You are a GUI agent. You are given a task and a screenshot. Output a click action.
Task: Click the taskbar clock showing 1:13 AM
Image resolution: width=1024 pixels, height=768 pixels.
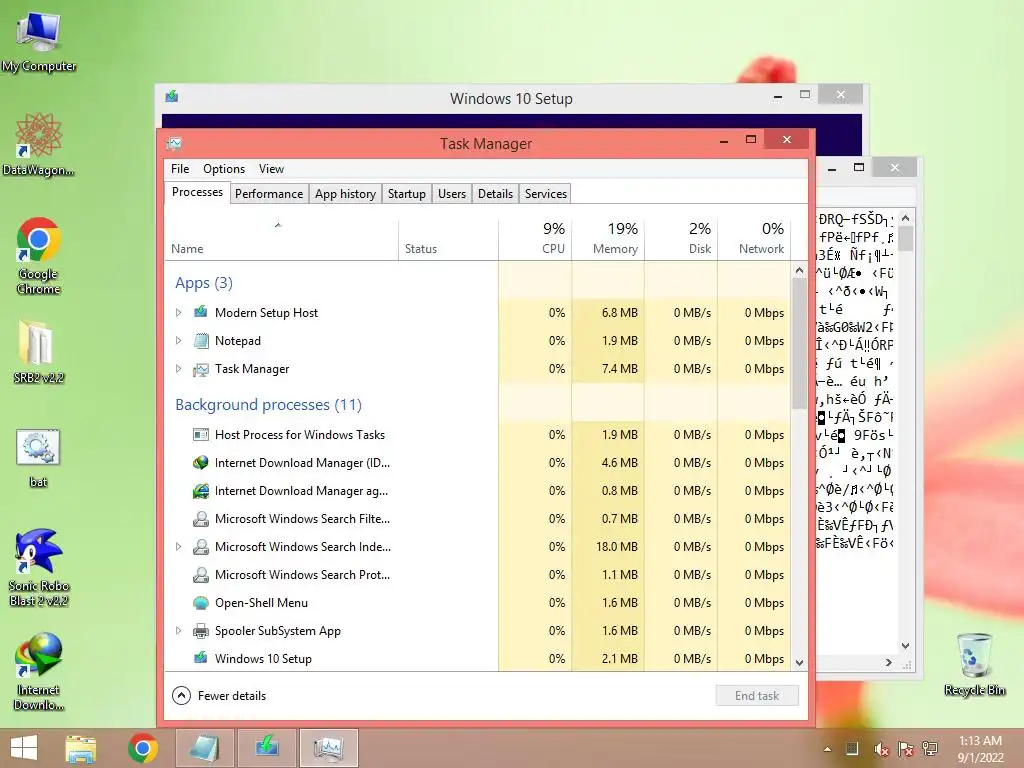pos(980,749)
